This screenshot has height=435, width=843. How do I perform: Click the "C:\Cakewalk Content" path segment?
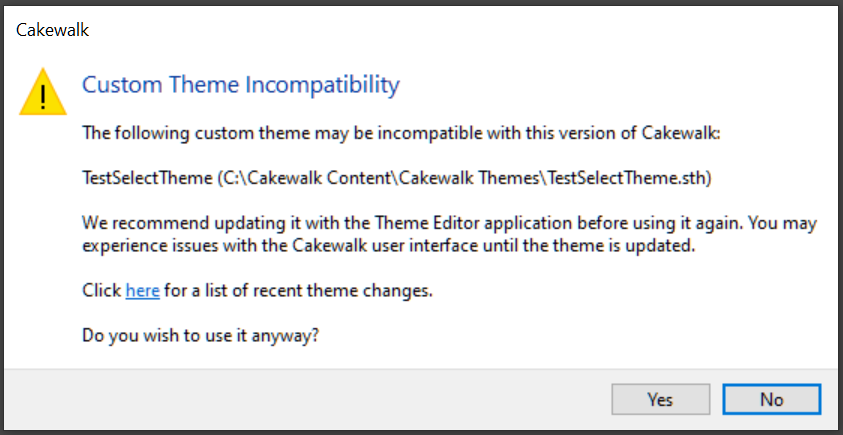(x=290, y=178)
